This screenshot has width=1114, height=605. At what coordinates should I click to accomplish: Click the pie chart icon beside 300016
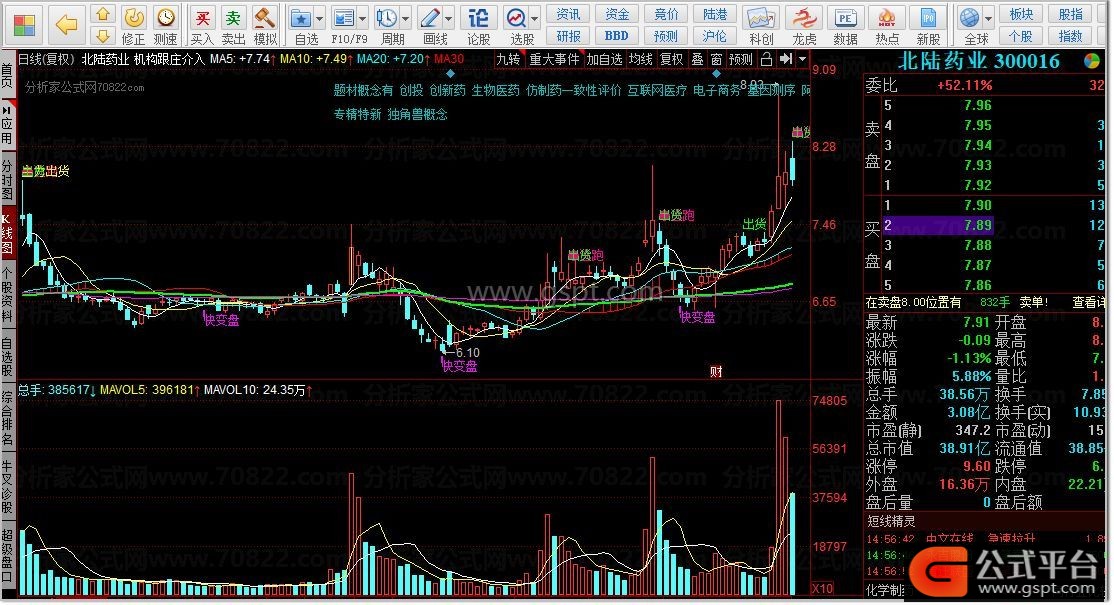point(1091,62)
